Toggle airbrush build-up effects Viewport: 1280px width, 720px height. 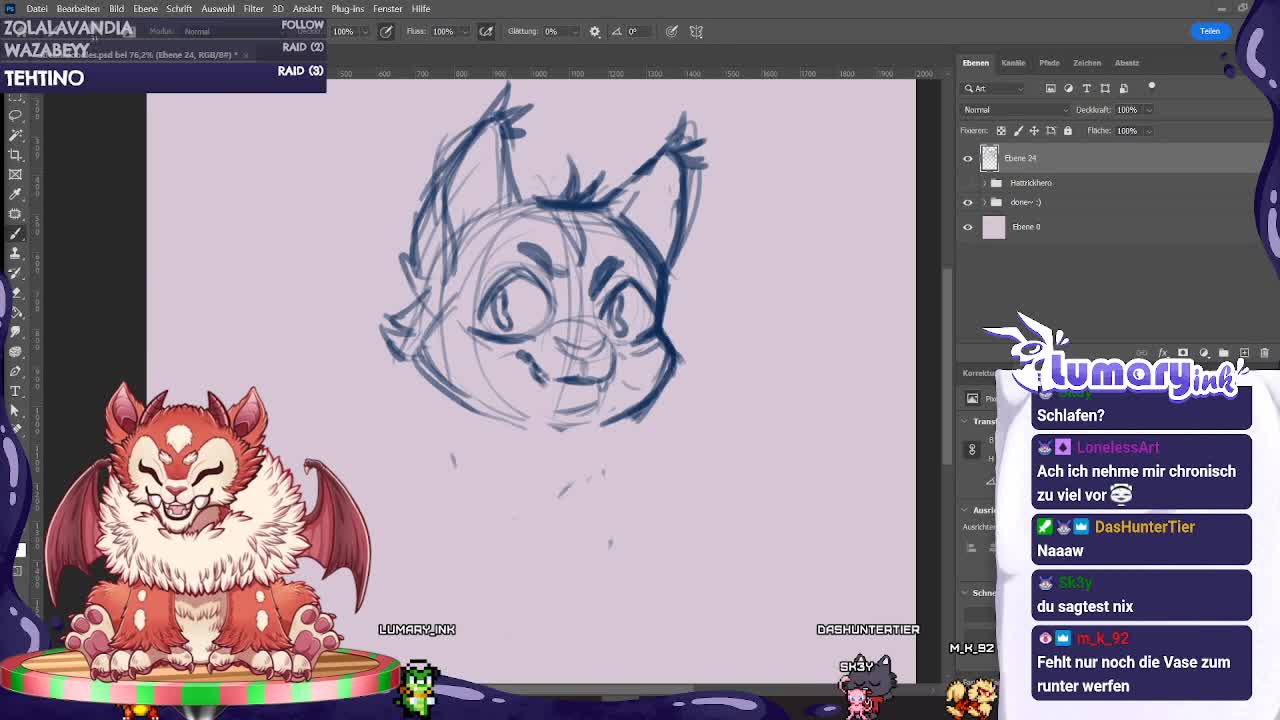click(x=486, y=31)
